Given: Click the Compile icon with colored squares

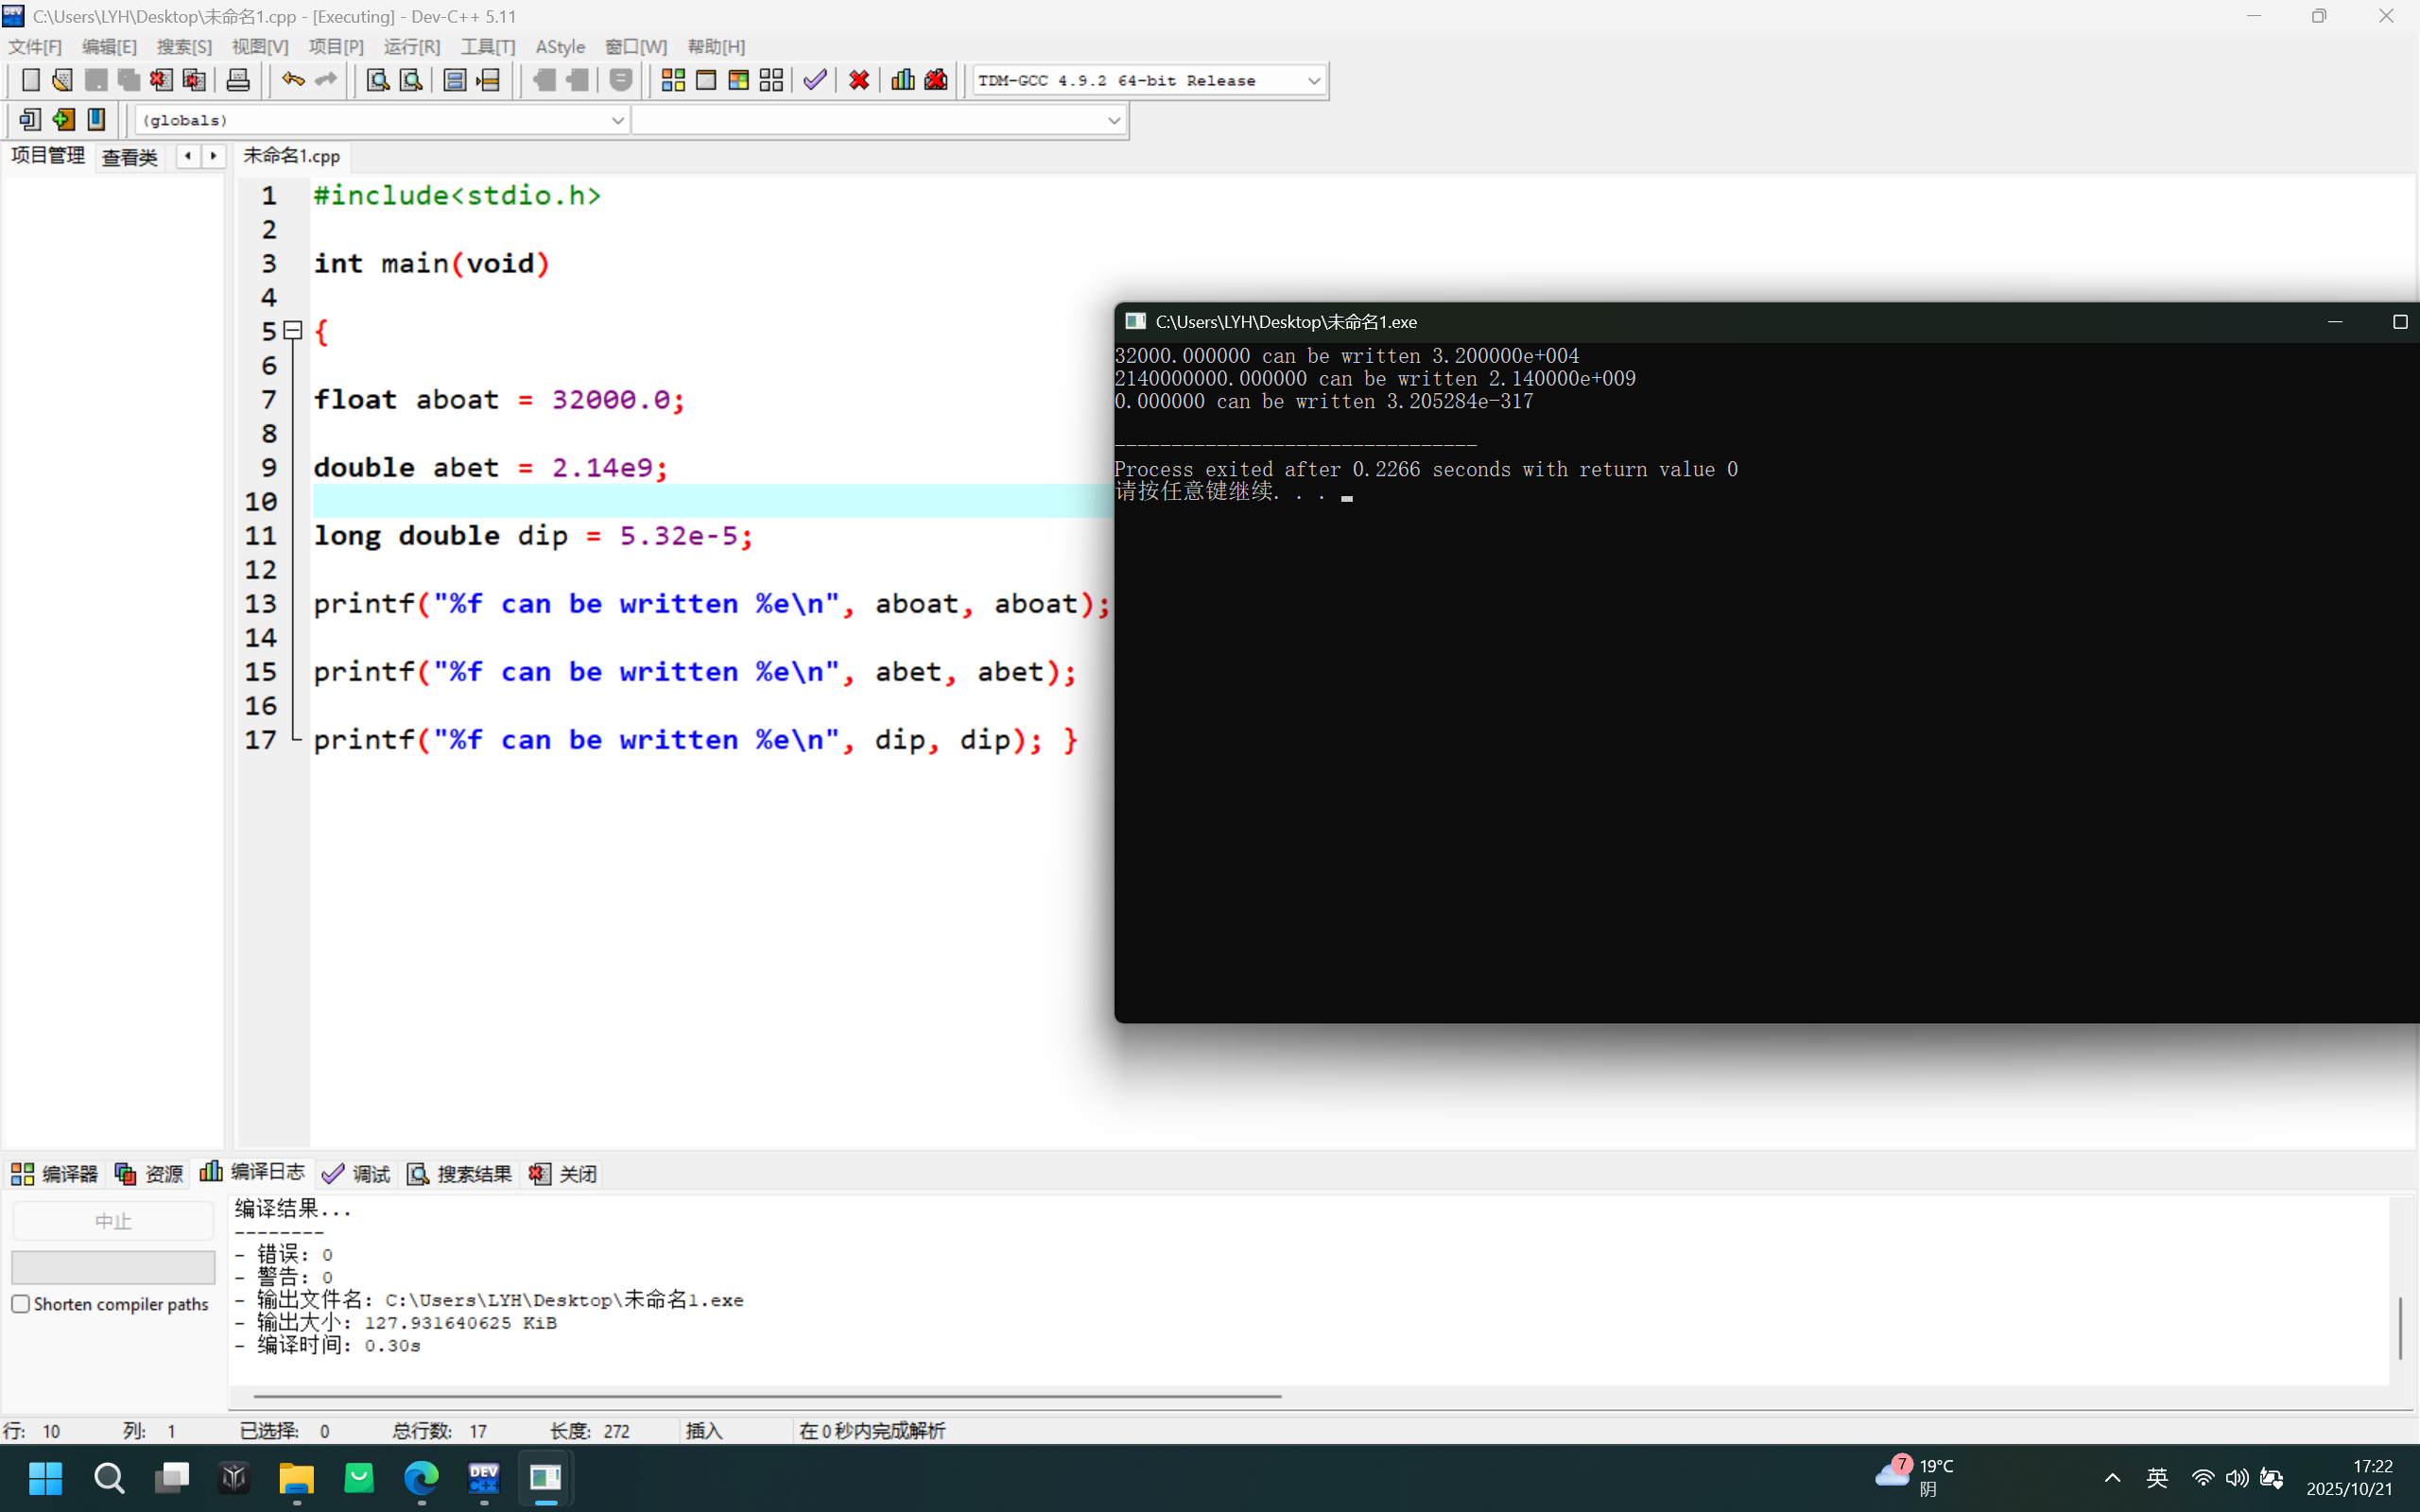Looking at the screenshot, I should (673, 80).
